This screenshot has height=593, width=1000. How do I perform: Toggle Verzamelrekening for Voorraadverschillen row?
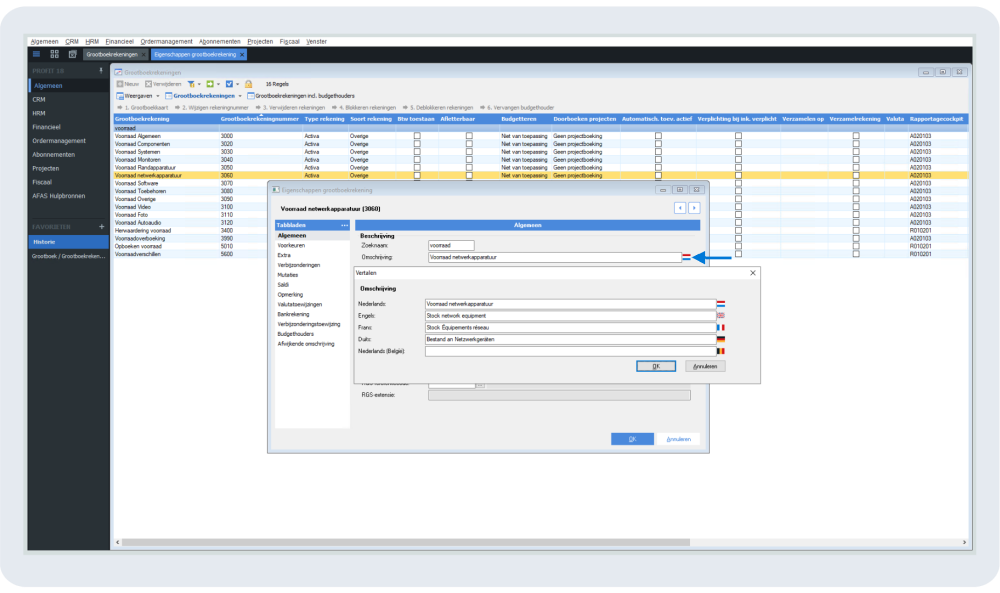[856, 254]
